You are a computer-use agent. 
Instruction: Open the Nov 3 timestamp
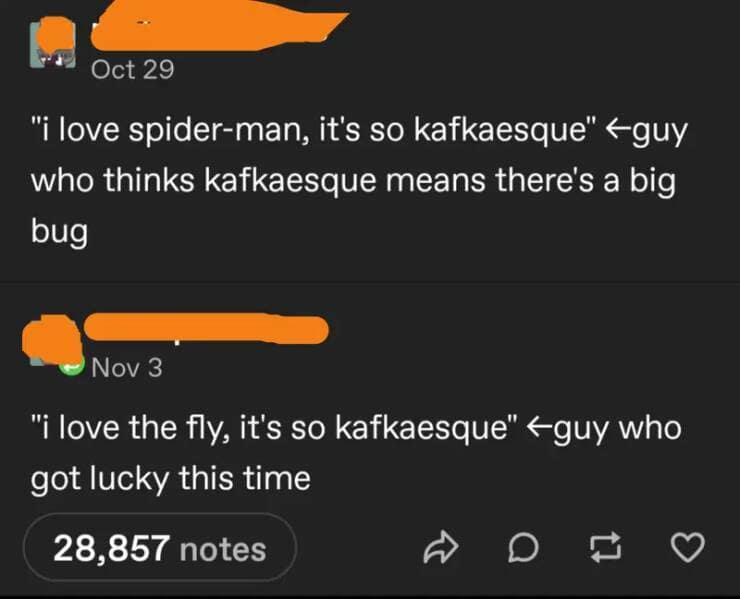click(x=127, y=367)
